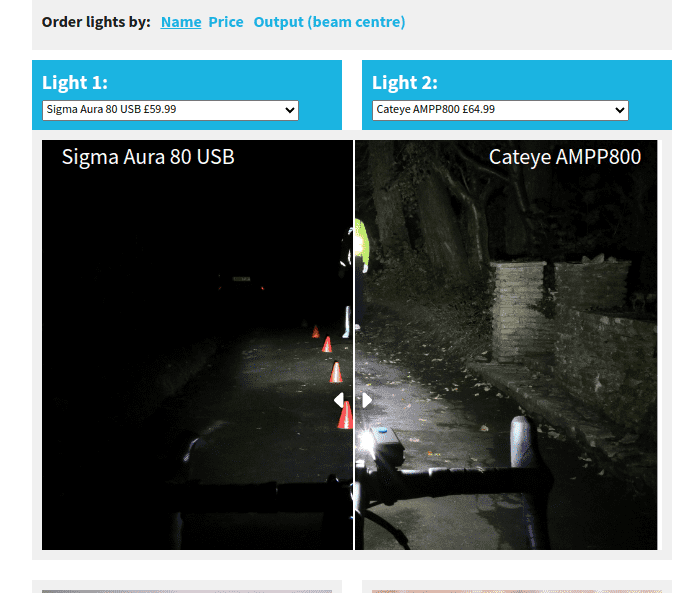Click the 'Order lights by:' label
This screenshot has width=694, height=593.
pos(96,22)
